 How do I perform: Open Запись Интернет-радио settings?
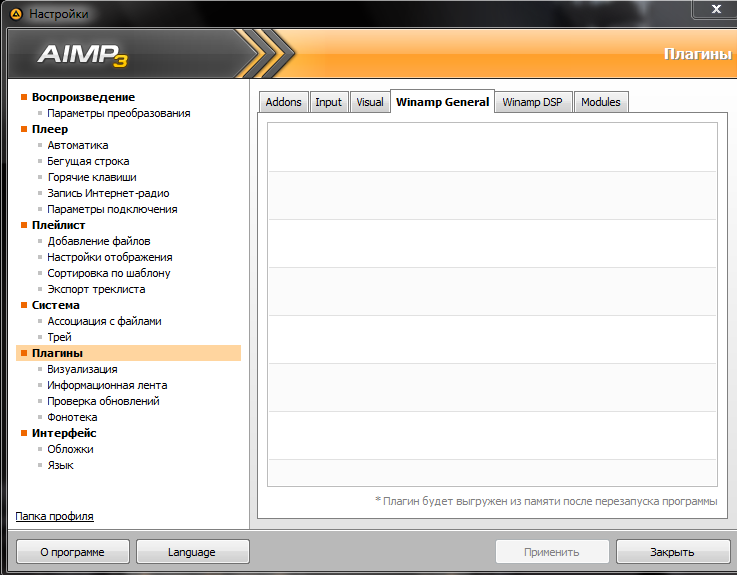(108, 193)
